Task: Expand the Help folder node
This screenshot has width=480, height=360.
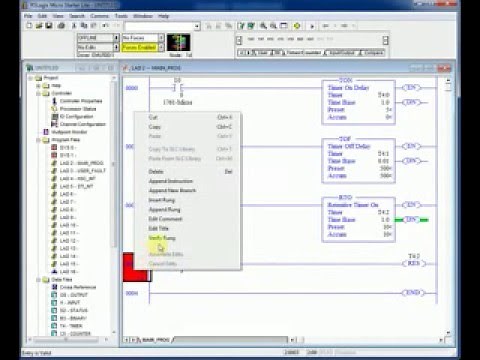Action: [x=38, y=86]
